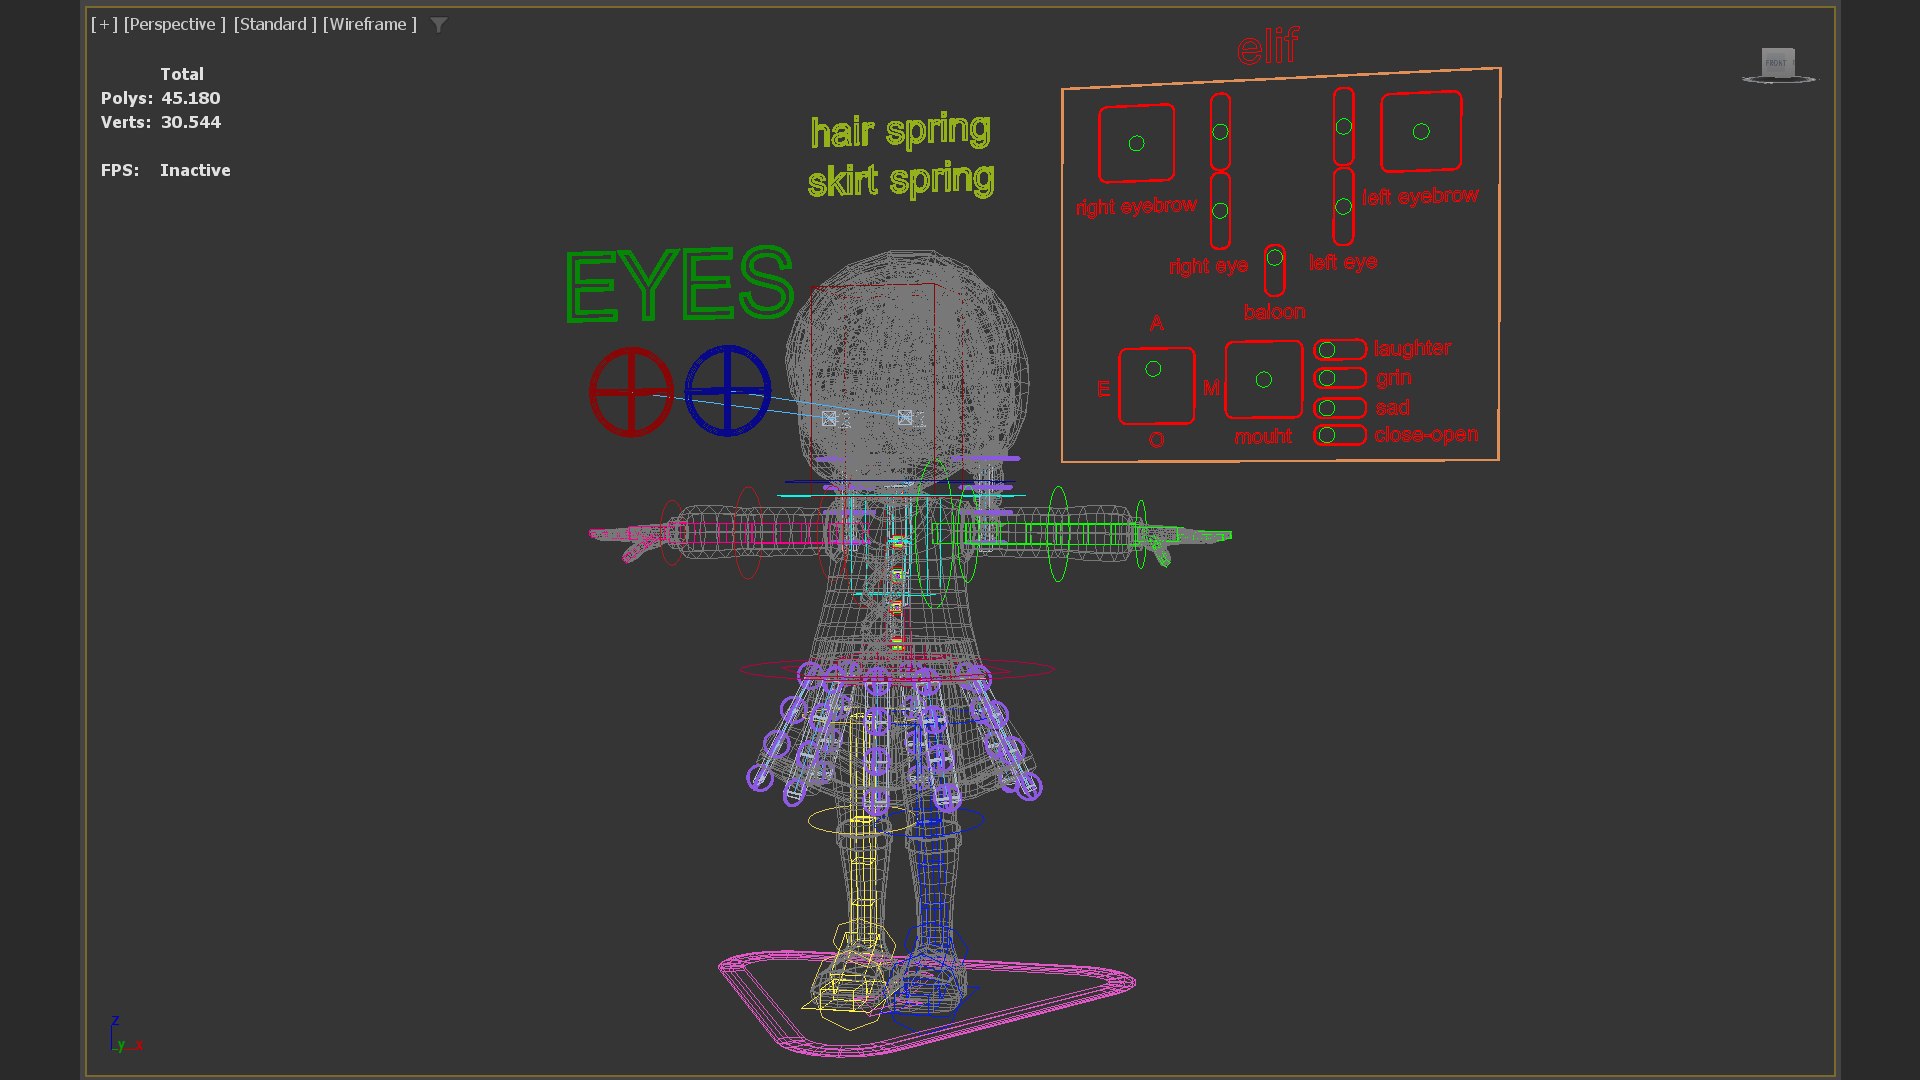Click the ViewCube front face

pos(1777,62)
